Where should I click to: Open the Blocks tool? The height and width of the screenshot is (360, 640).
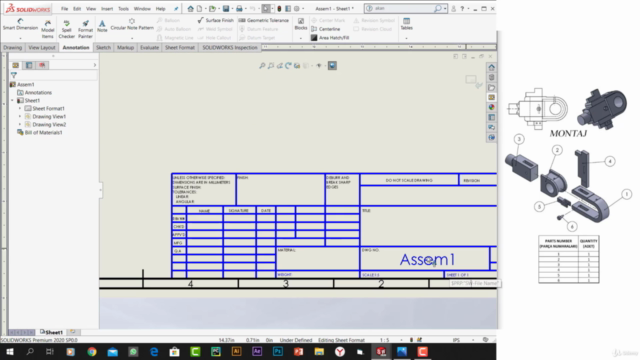click(x=301, y=24)
